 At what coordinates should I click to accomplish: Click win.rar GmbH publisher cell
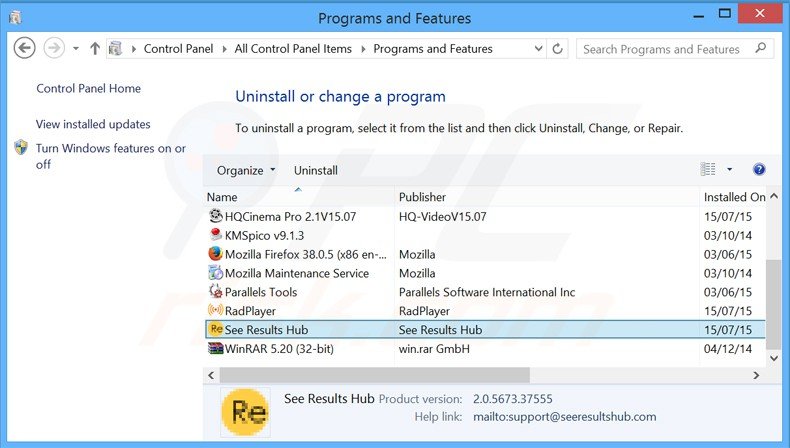434,349
